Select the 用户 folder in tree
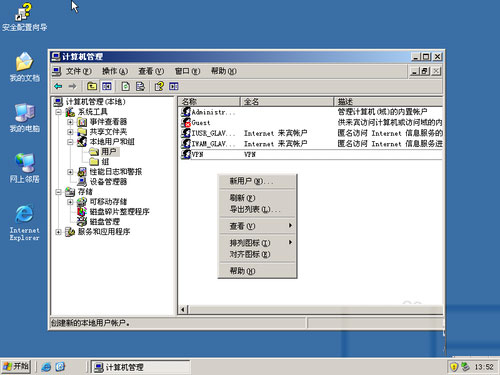Image resolution: width=500 pixels, height=375 pixels. 104,152
